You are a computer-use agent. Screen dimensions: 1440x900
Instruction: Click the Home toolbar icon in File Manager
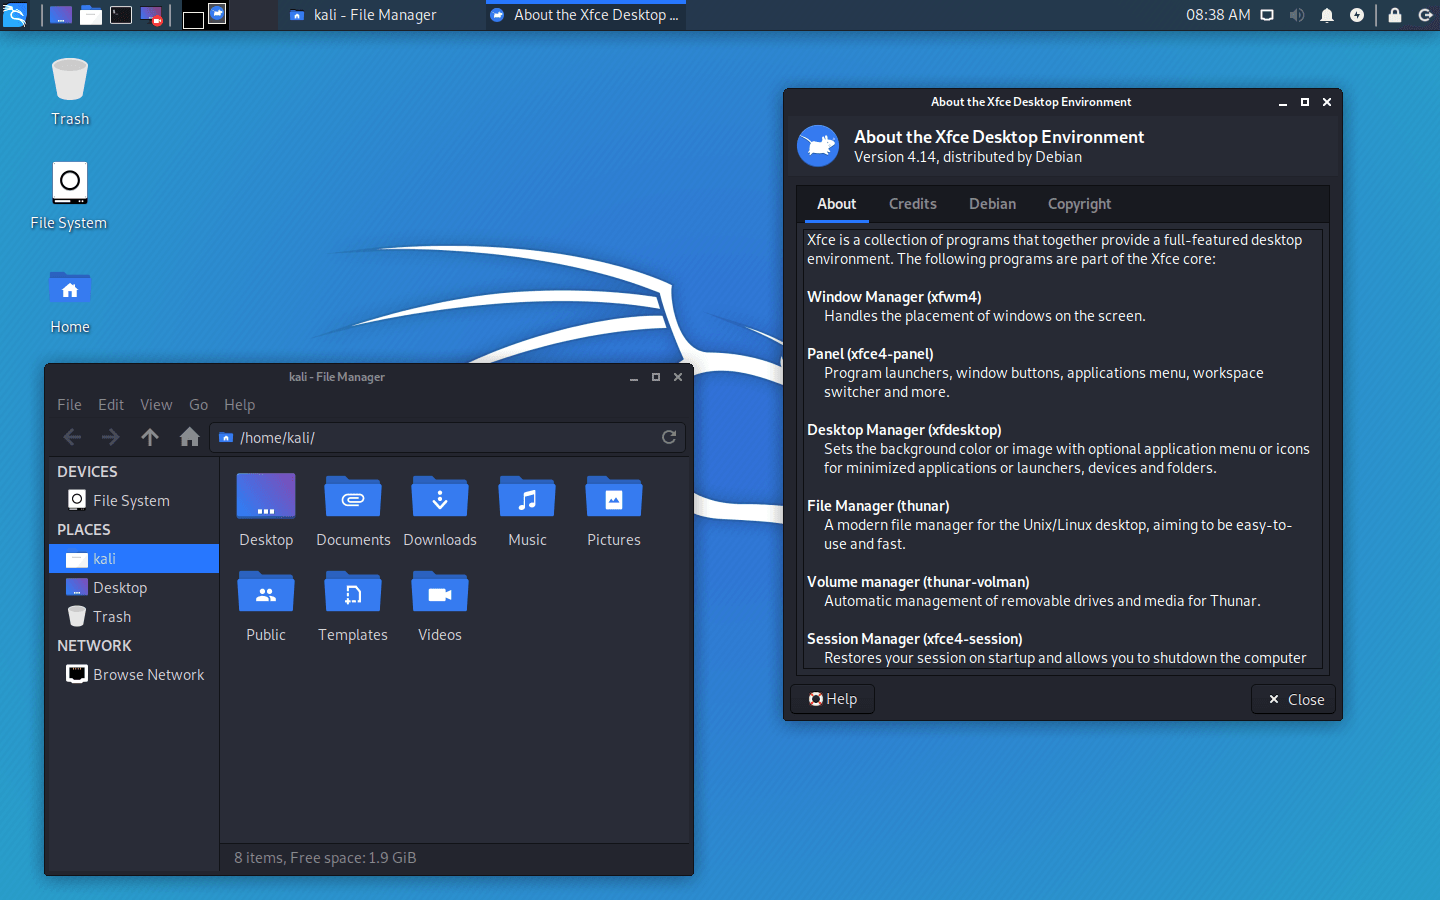189,437
